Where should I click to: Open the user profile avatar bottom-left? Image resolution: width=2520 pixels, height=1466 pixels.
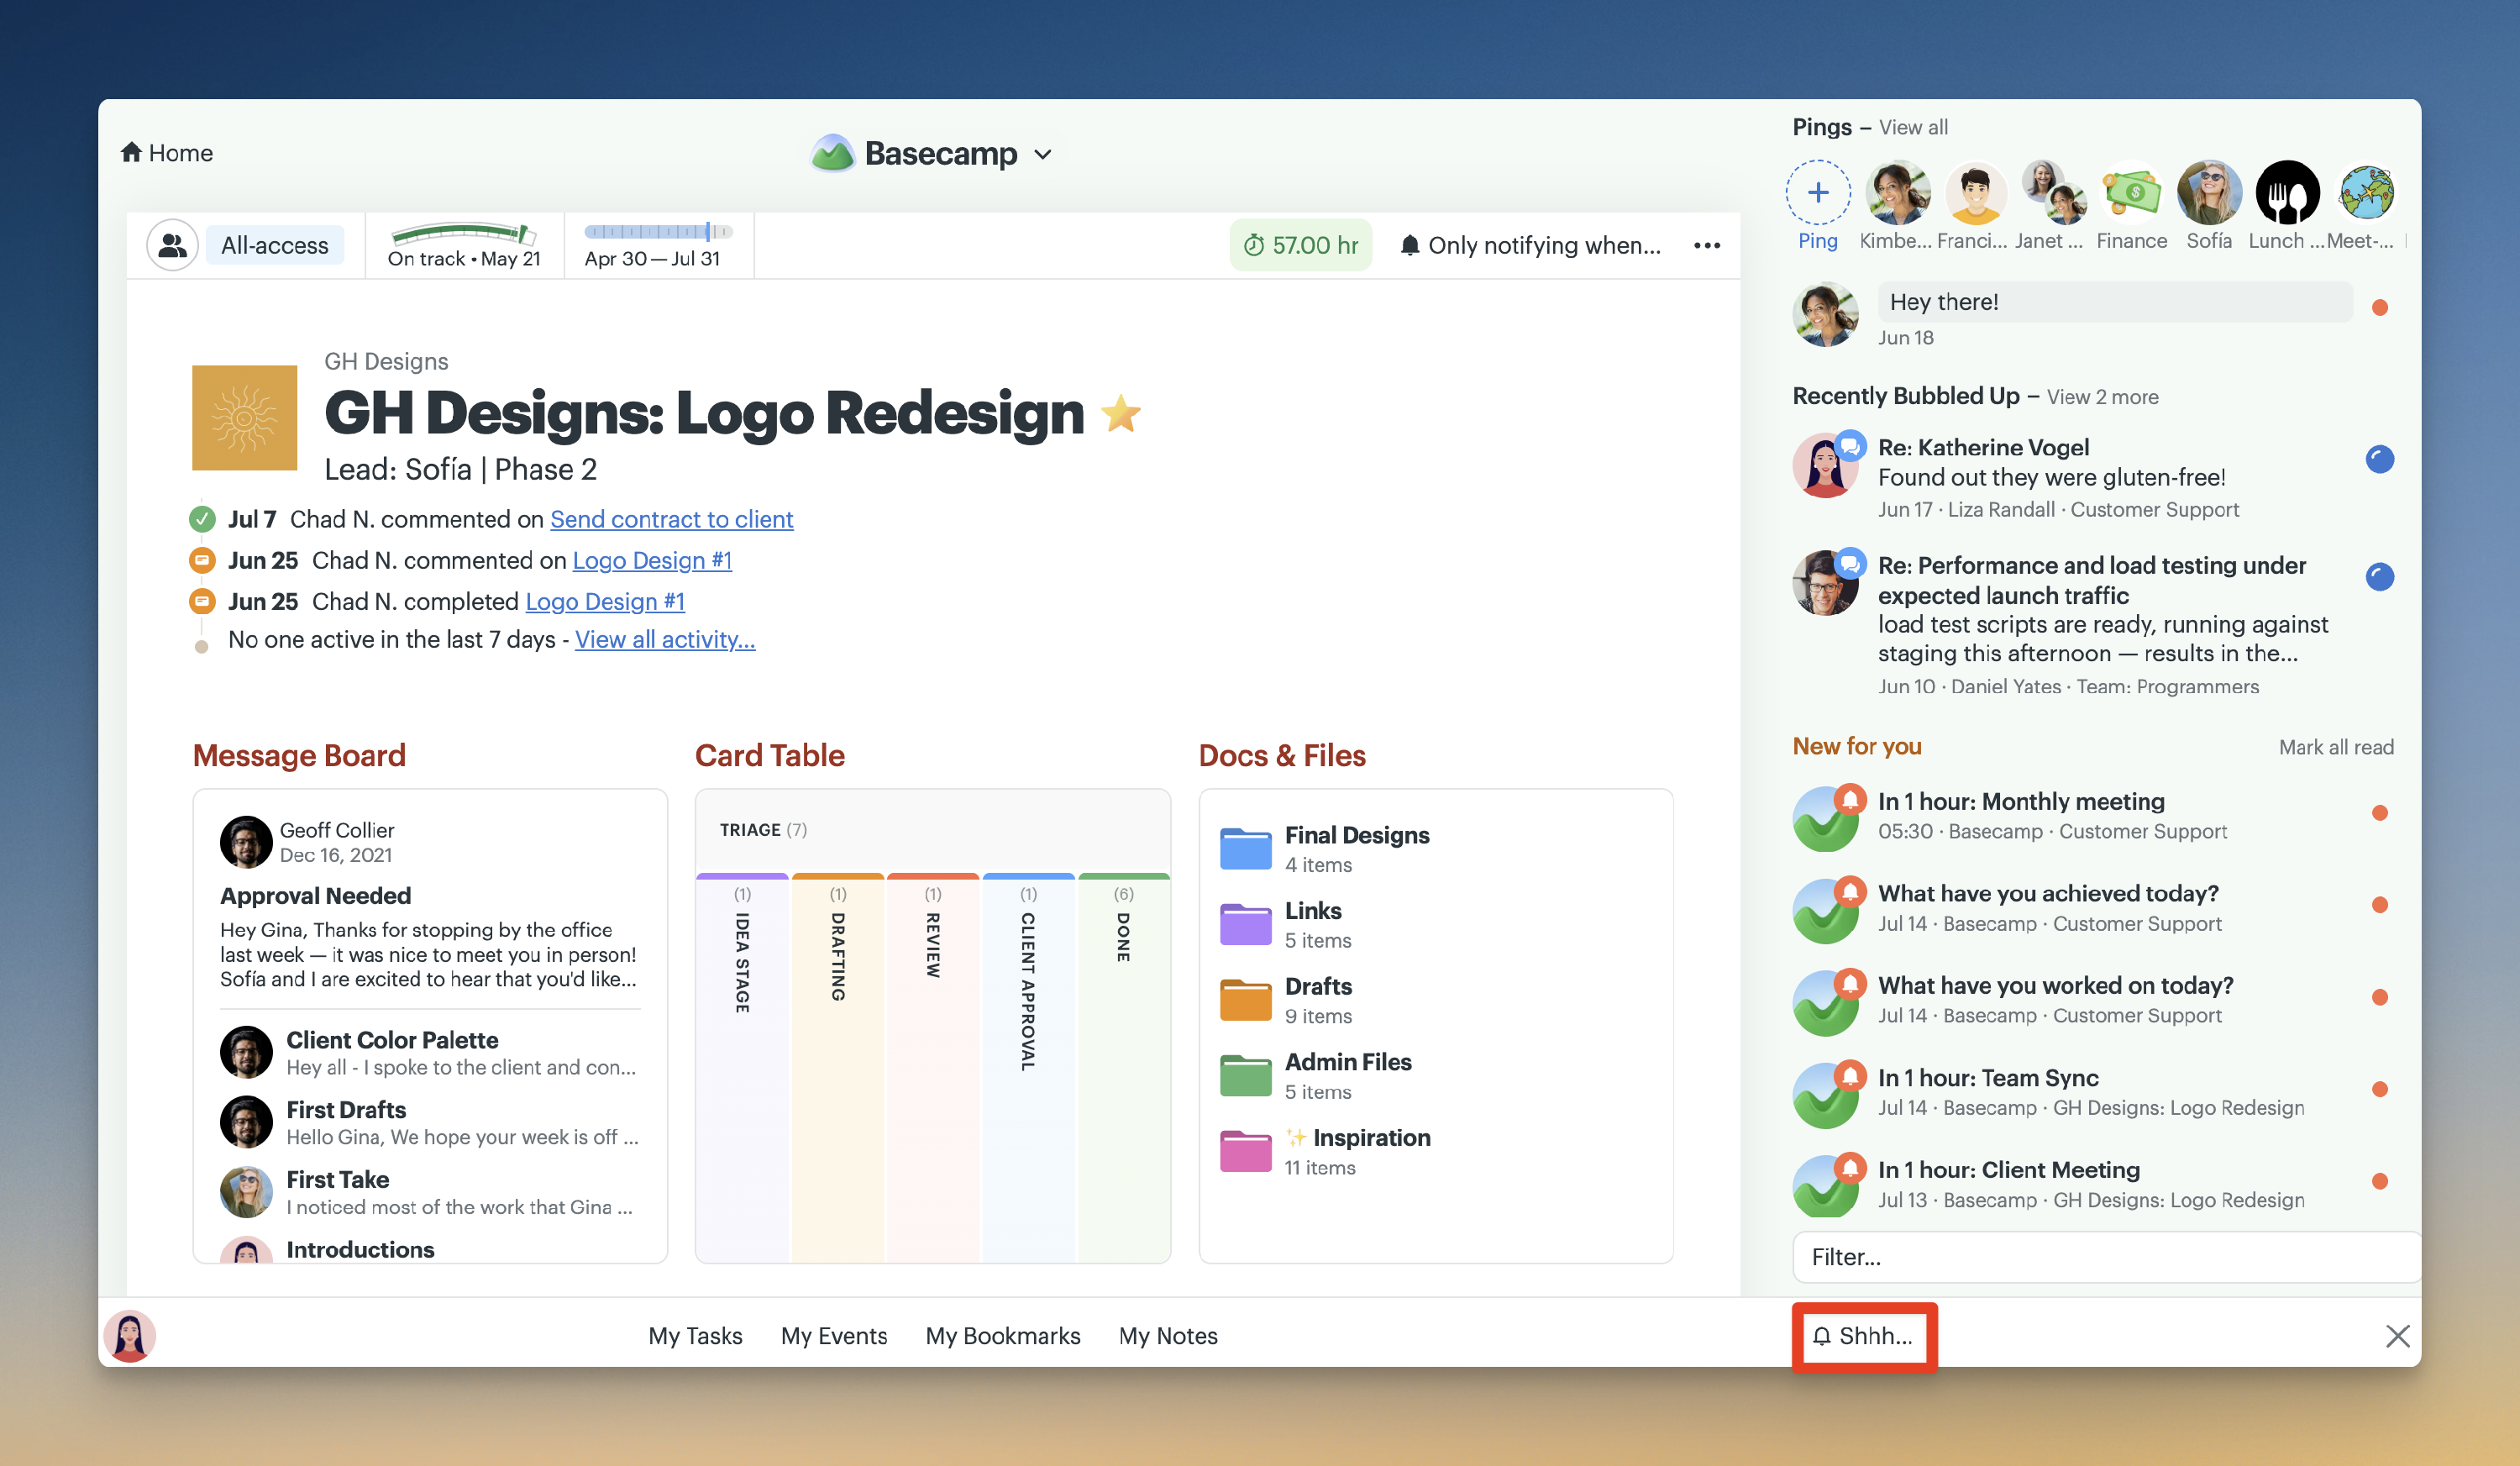coord(130,1336)
